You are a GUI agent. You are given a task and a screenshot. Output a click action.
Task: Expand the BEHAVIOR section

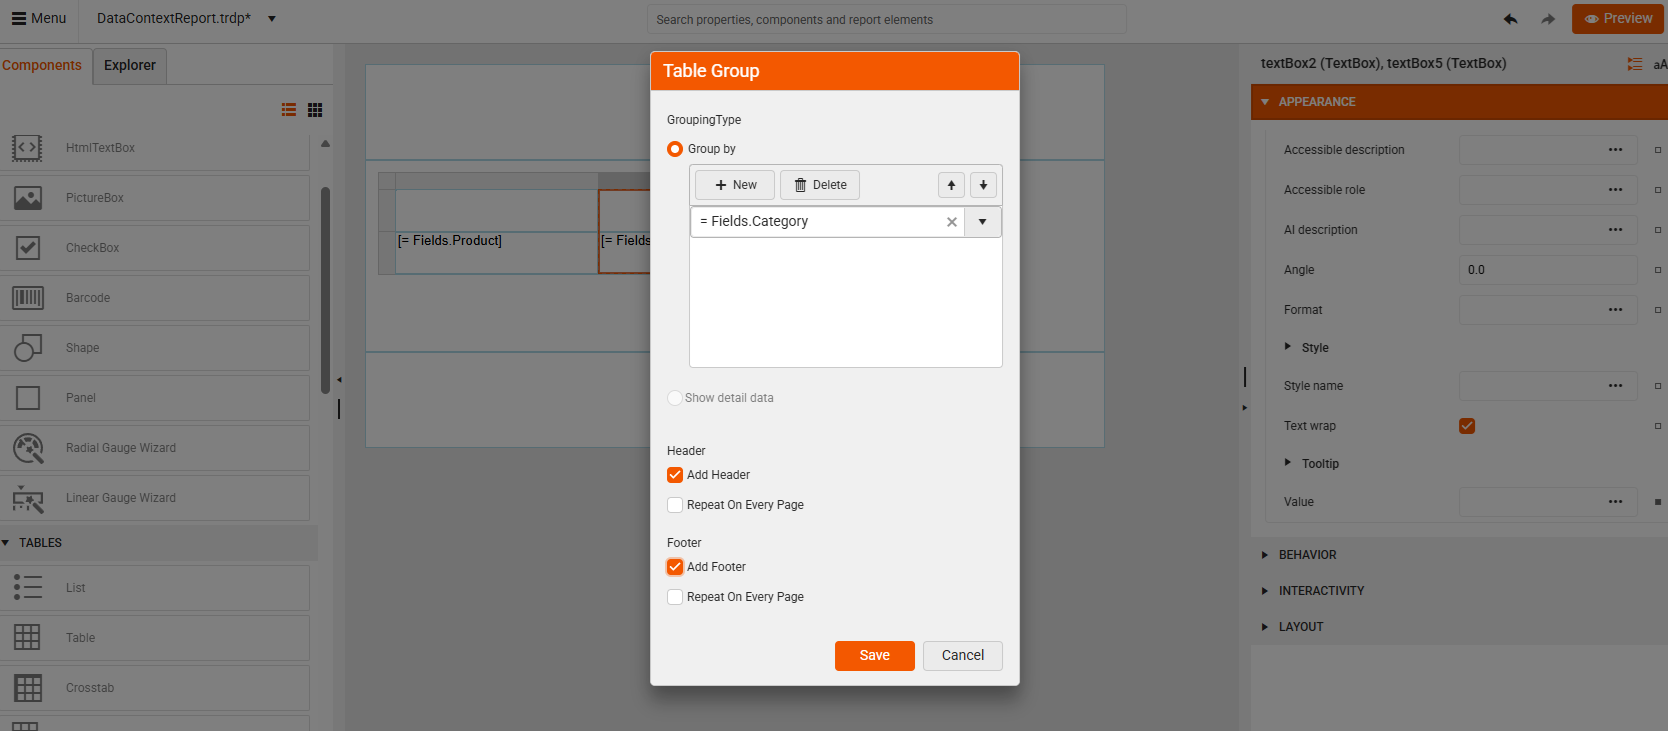(x=1265, y=555)
